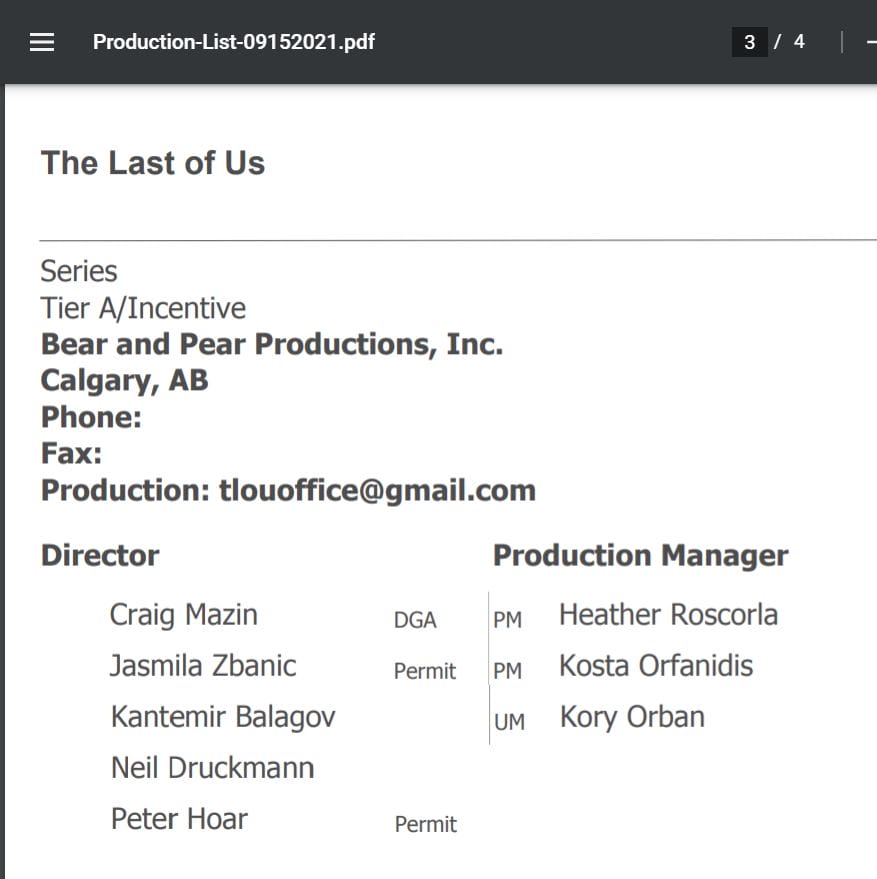Viewport: 877px width, 879px height.
Task: Click the tlouoffice@gmail.com email address
Action: click(377, 490)
